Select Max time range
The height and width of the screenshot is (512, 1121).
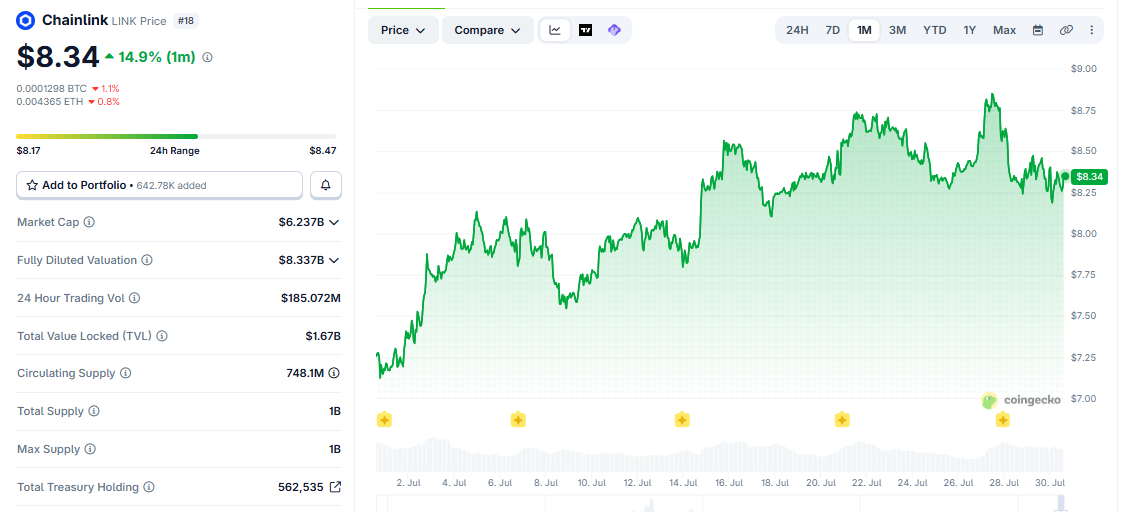(1004, 30)
